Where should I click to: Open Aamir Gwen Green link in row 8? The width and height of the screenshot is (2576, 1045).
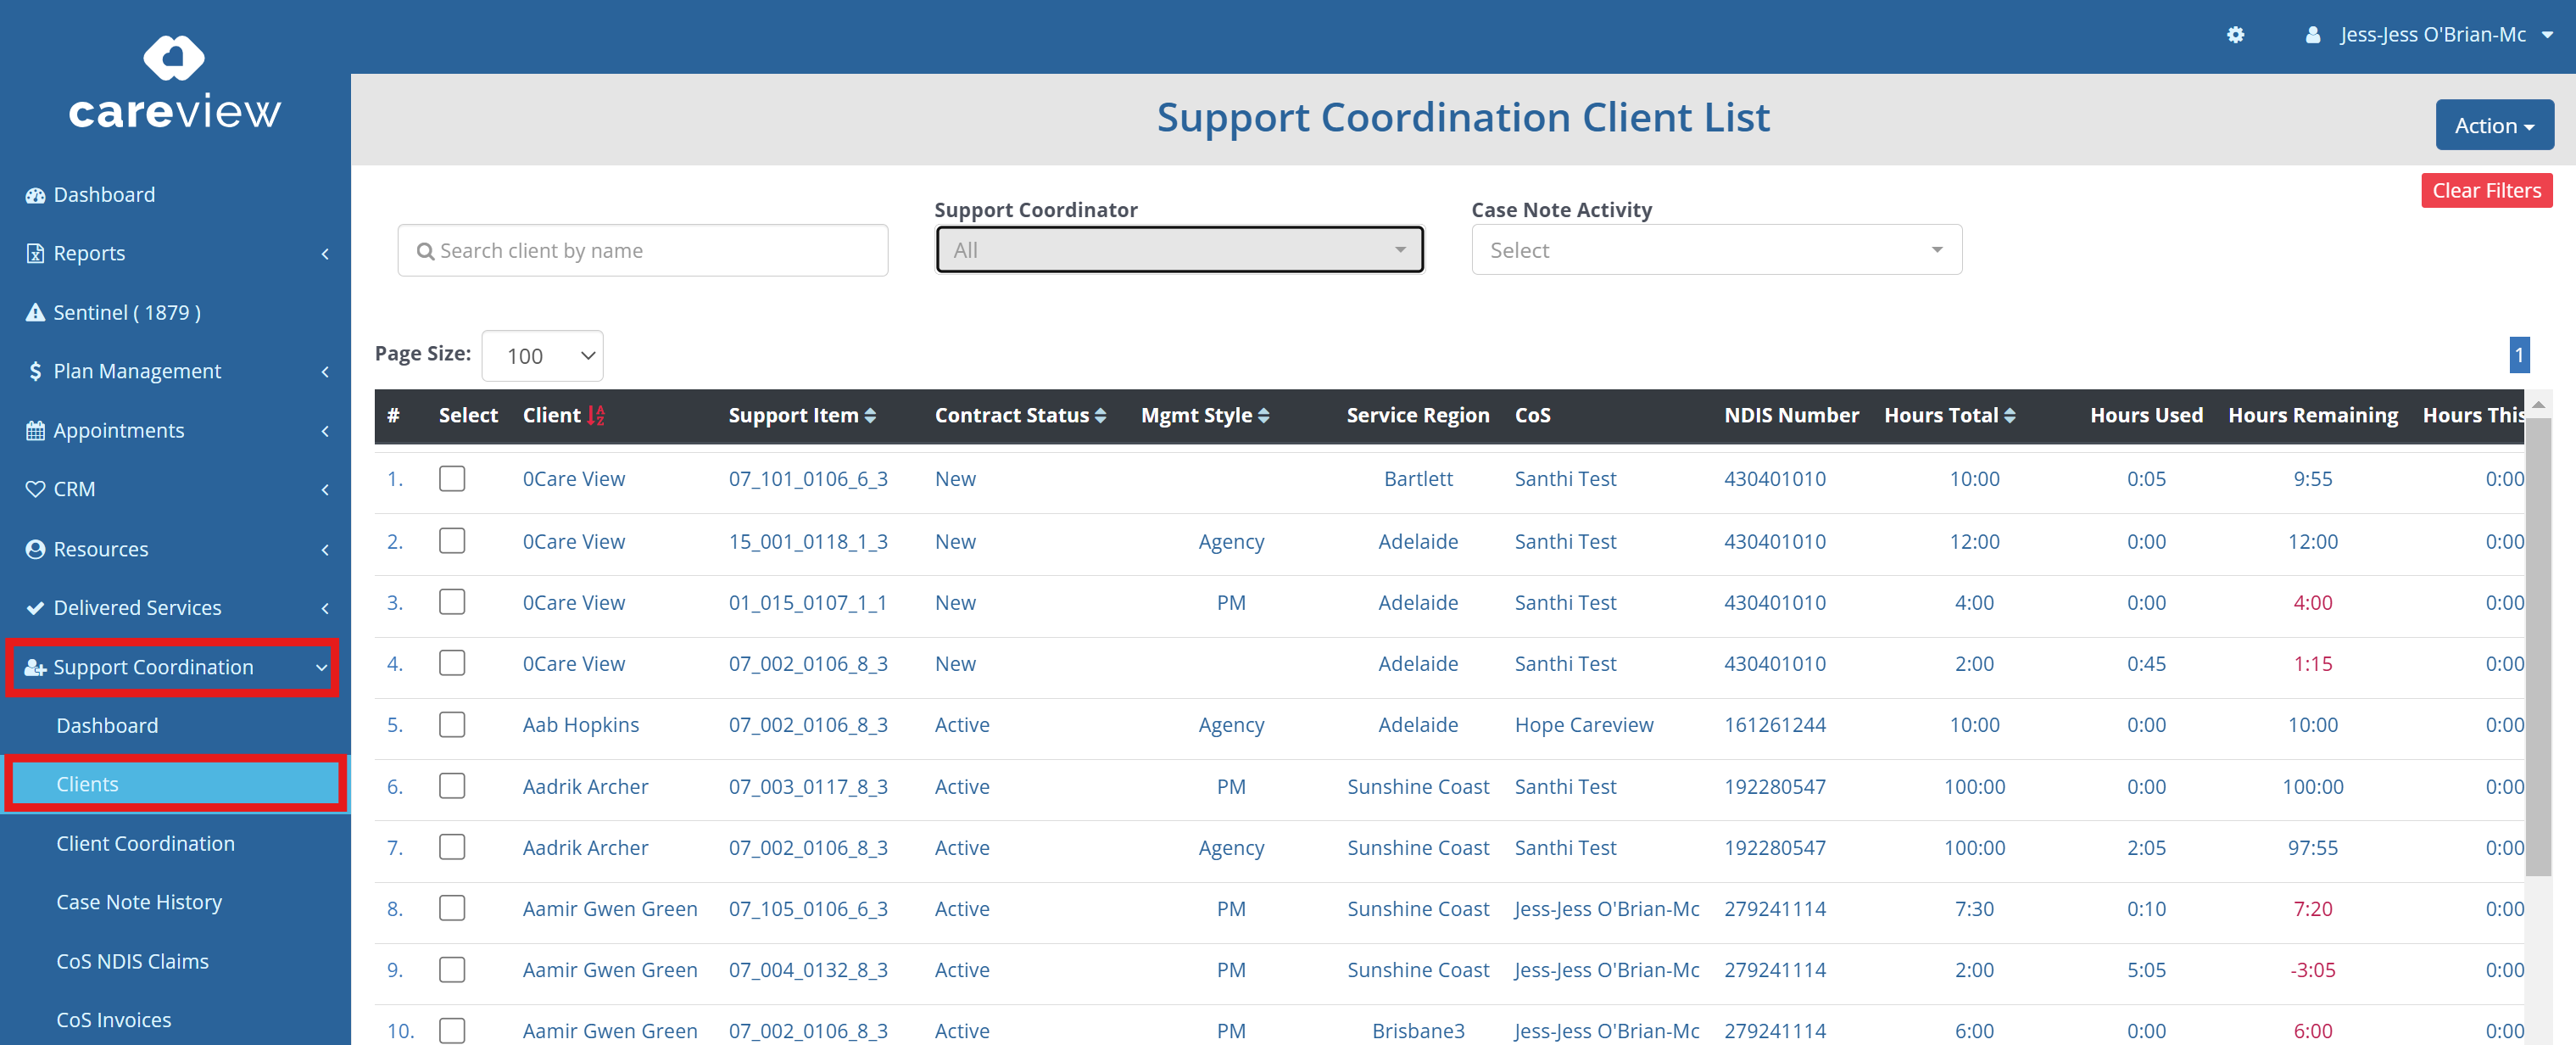point(610,909)
